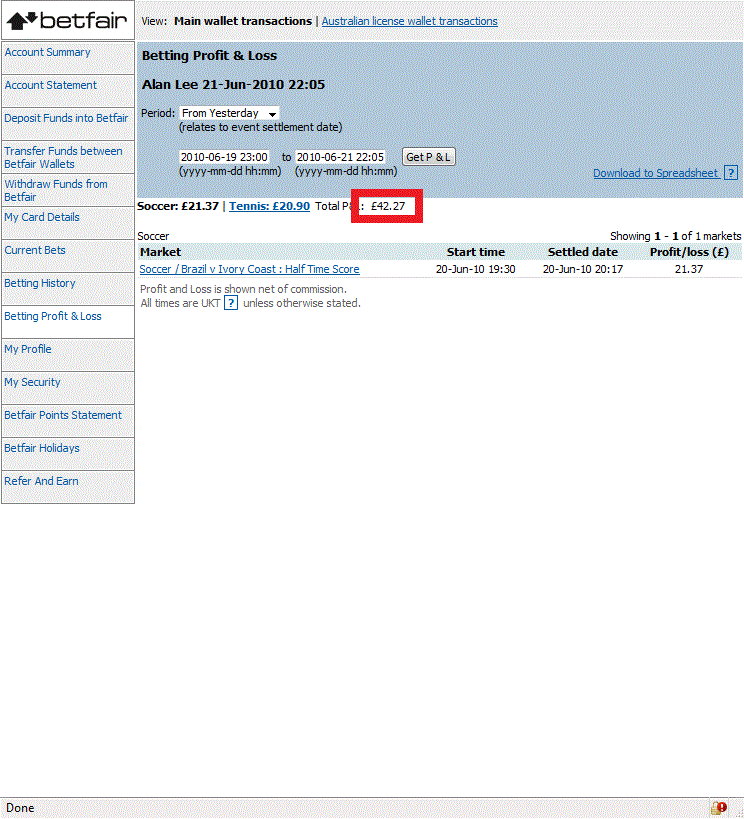This screenshot has width=744, height=819.
Task: Click the Profit/loss (£) column header
Action: coord(689,252)
